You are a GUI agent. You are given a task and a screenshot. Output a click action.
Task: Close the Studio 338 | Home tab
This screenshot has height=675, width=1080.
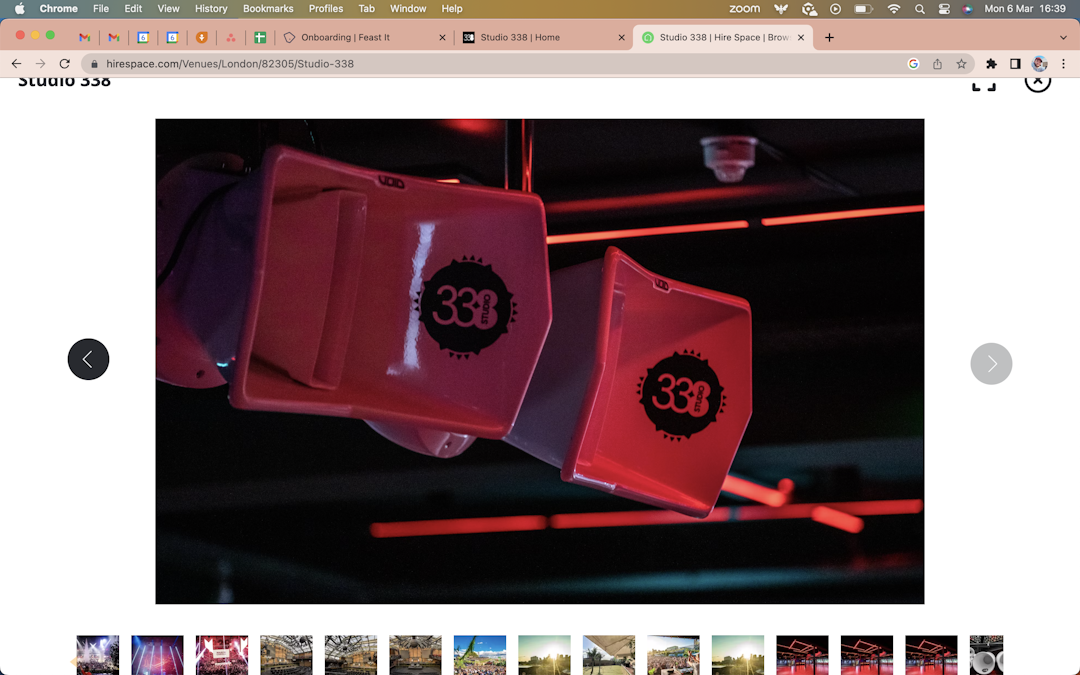click(x=621, y=37)
